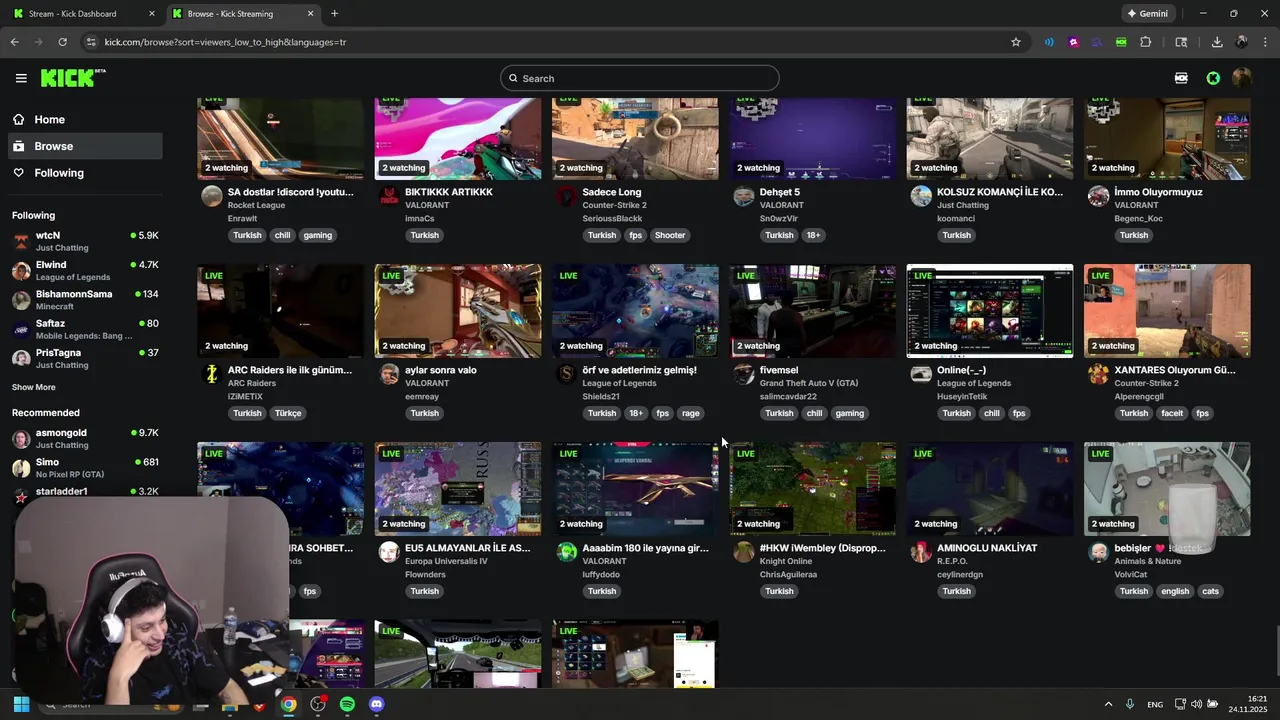Open XANTARES Oluyorum stream title
This screenshot has width=1280, height=720.
(x=1175, y=370)
